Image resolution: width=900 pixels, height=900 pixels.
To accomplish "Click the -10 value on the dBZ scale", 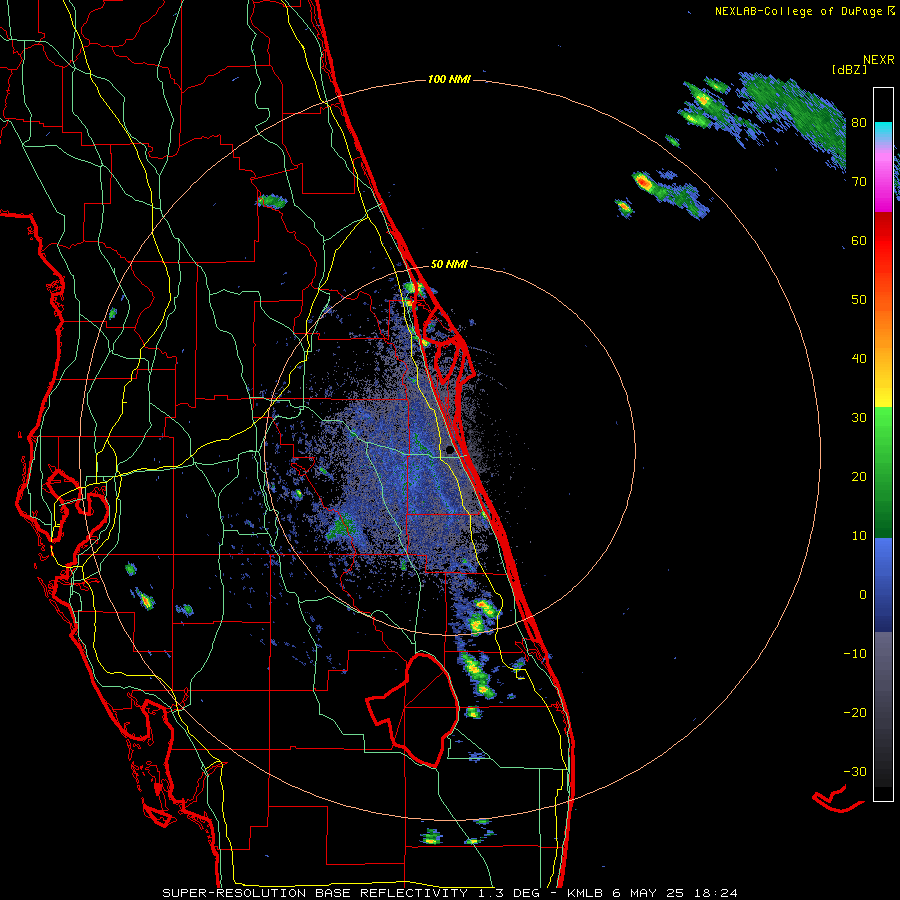I will click(x=855, y=653).
